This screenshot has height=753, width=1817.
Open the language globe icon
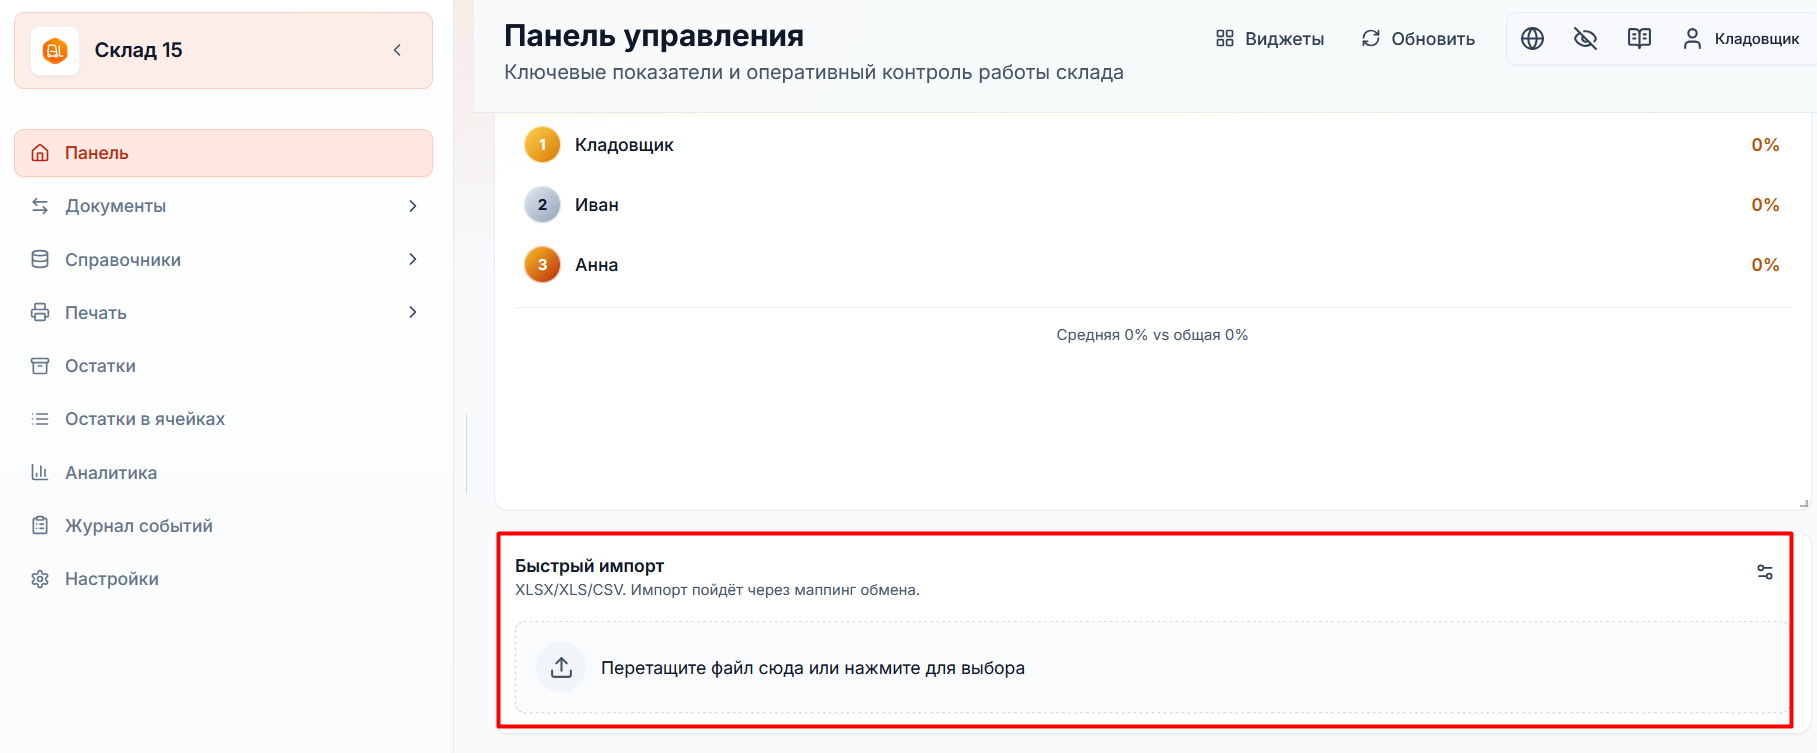click(1532, 39)
